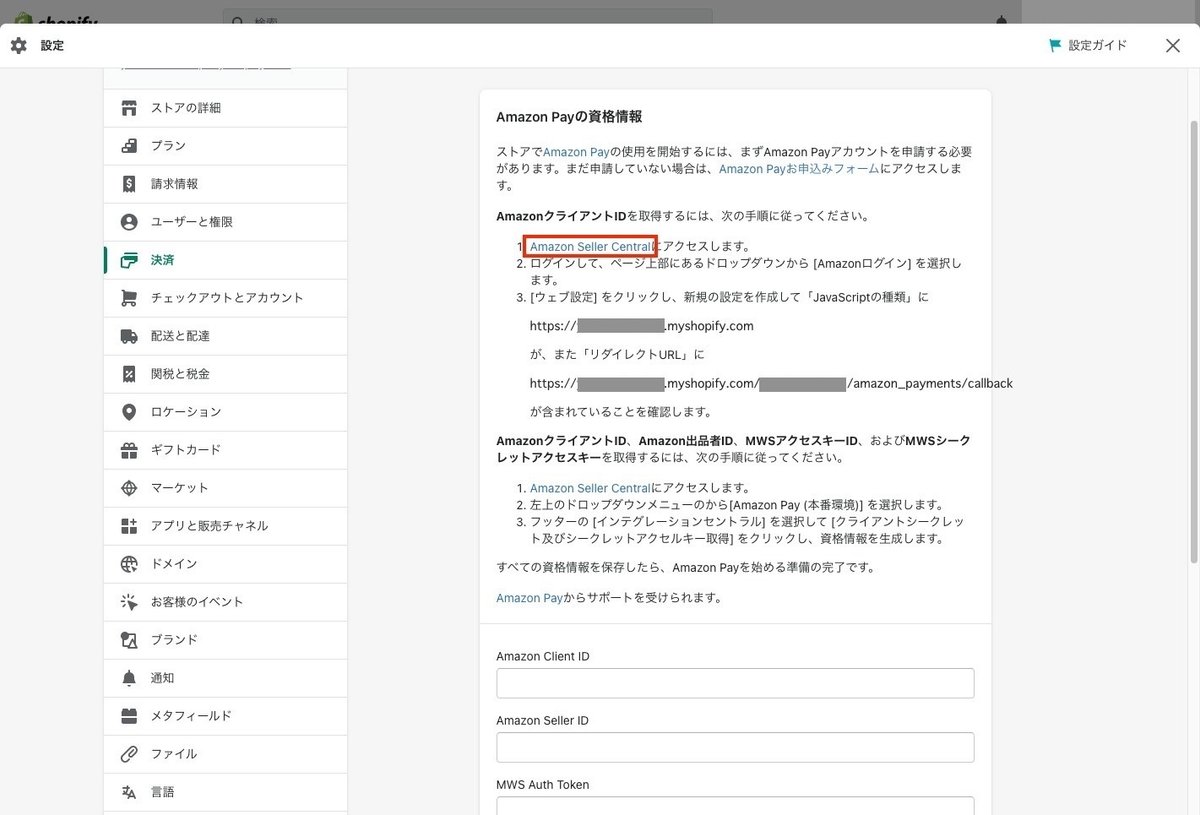The width and height of the screenshot is (1200, 815).
Task: Open the ストアの詳細 settings menu item
Action: (225, 108)
